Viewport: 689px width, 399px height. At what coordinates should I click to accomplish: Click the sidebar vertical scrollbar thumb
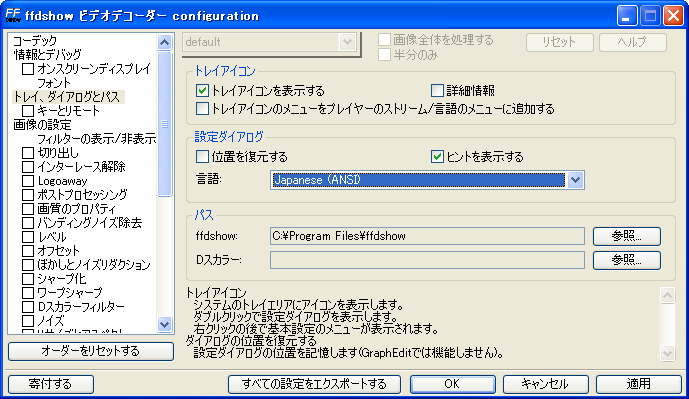click(x=164, y=124)
